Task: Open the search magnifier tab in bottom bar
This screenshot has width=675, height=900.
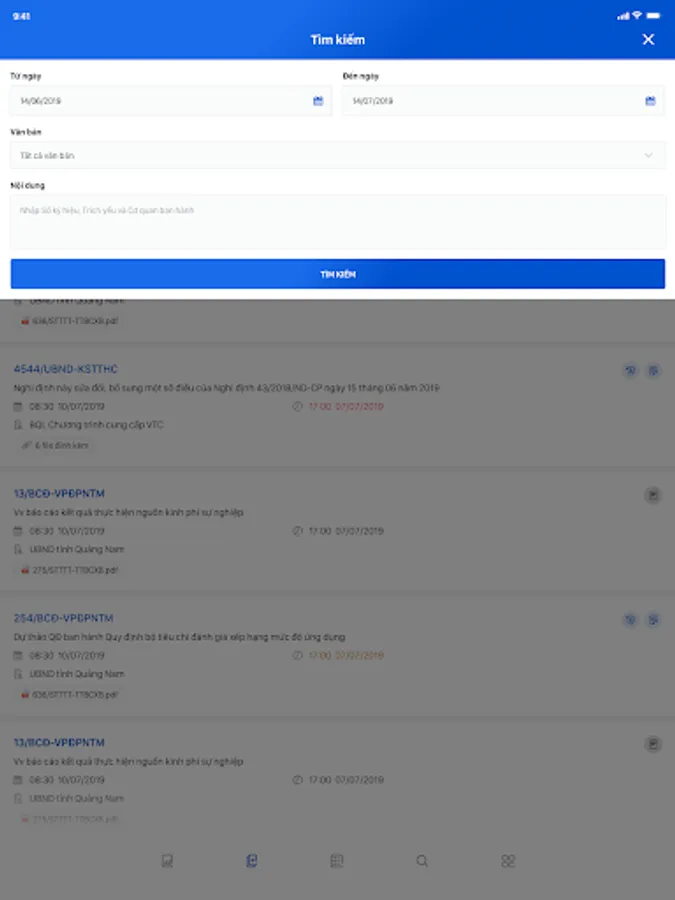Action: (422, 860)
